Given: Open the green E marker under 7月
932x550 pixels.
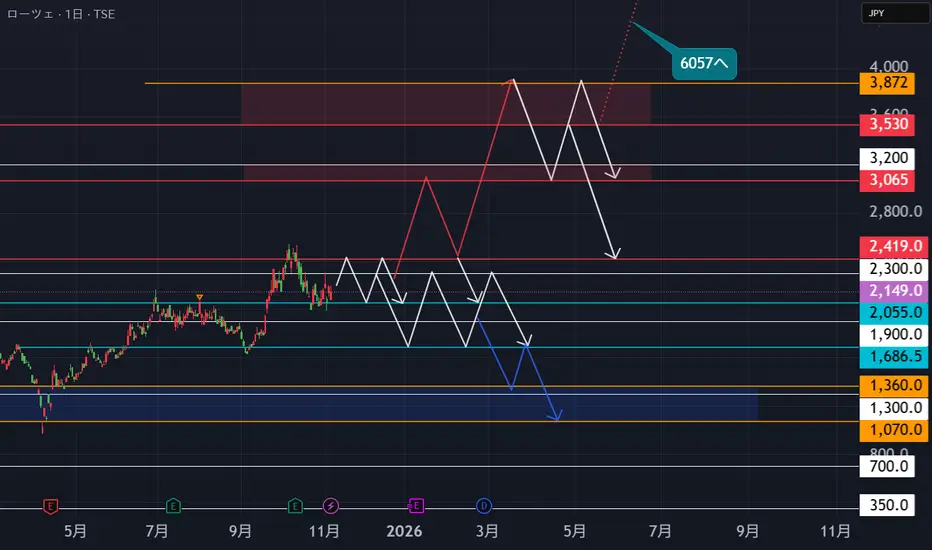Looking at the screenshot, I should 173,506.
